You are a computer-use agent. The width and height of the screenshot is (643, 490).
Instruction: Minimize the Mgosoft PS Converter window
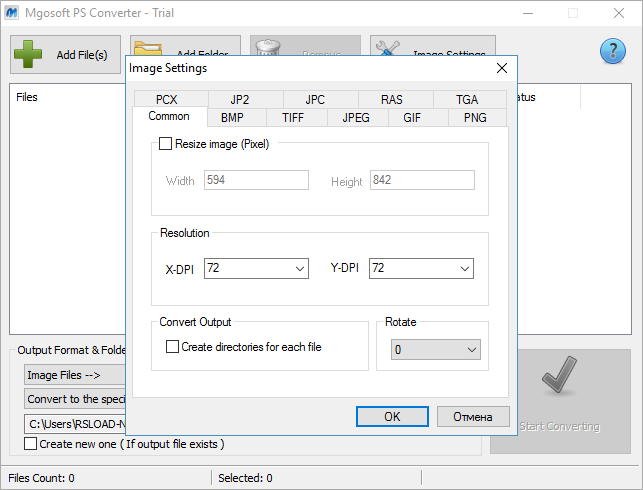[528, 13]
